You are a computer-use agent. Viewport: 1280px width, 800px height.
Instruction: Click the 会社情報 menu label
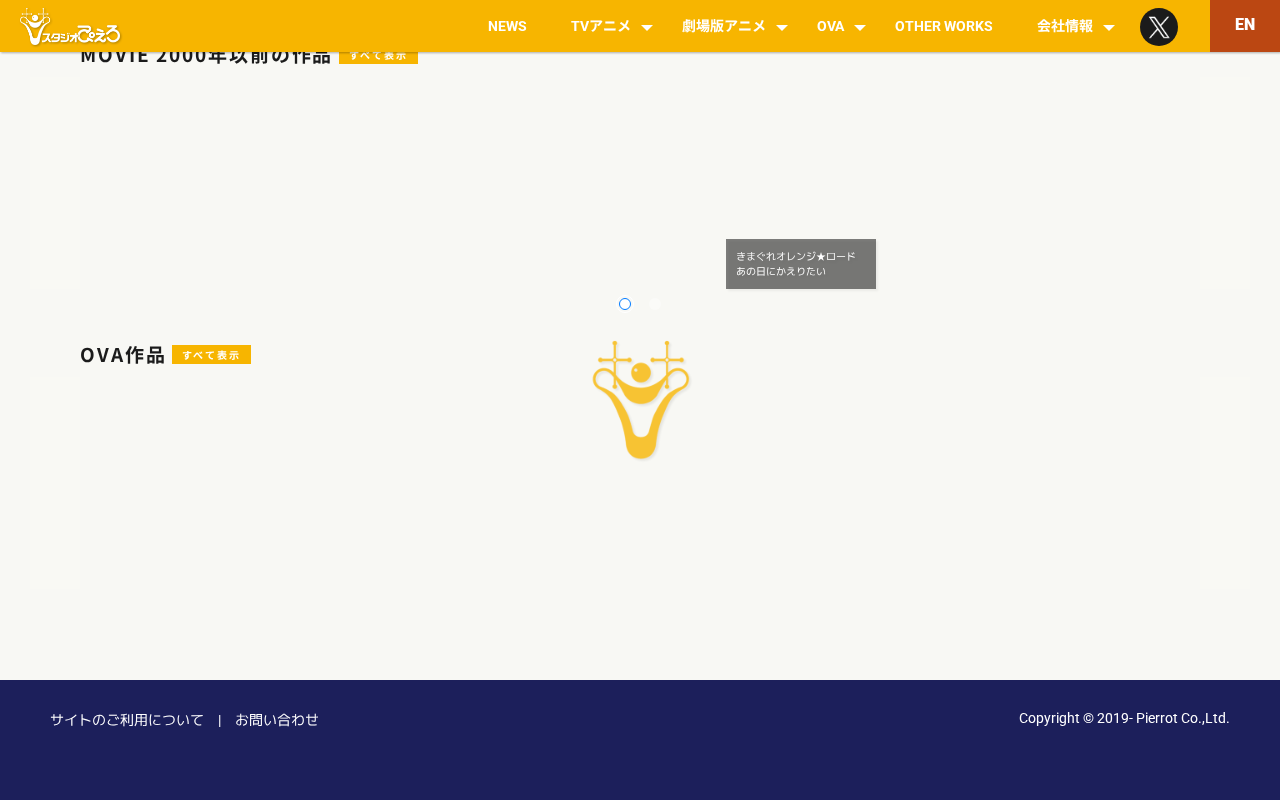pyautogui.click(x=1065, y=26)
